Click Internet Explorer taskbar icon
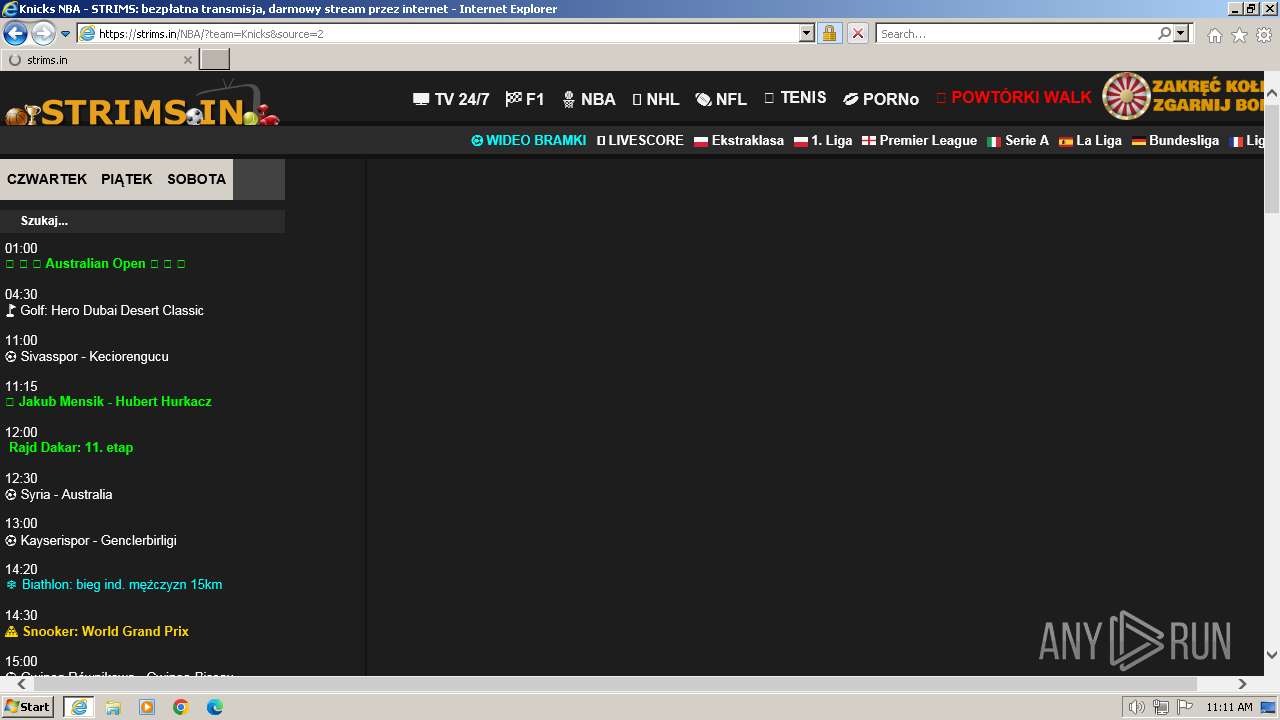 pos(78,707)
